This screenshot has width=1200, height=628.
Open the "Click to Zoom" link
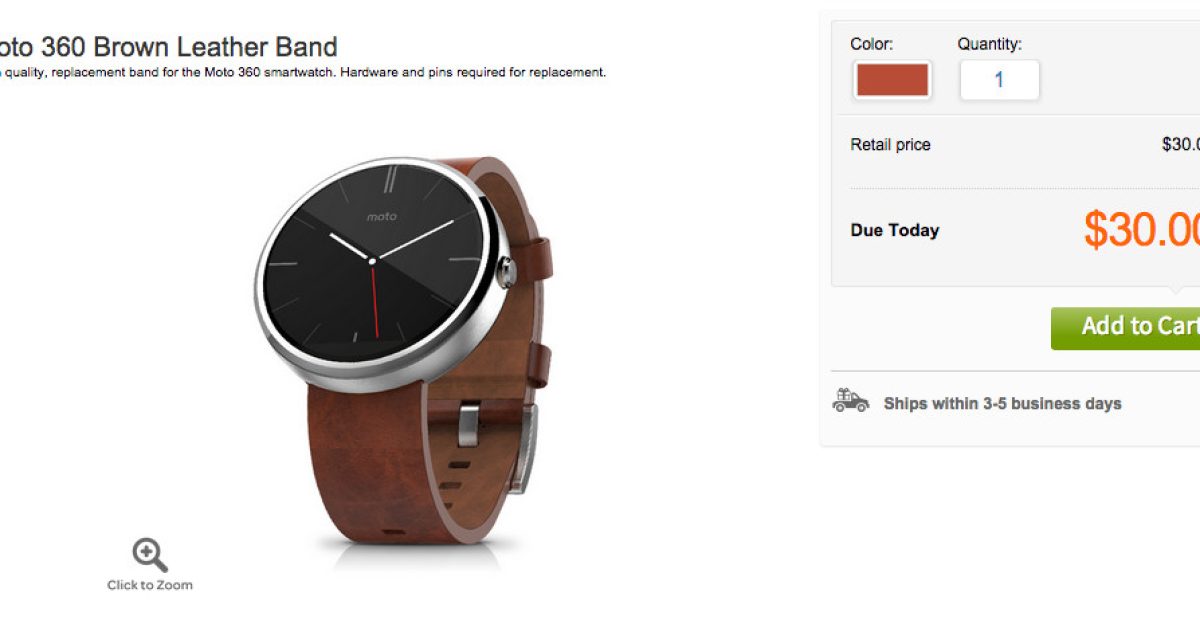tap(150, 585)
